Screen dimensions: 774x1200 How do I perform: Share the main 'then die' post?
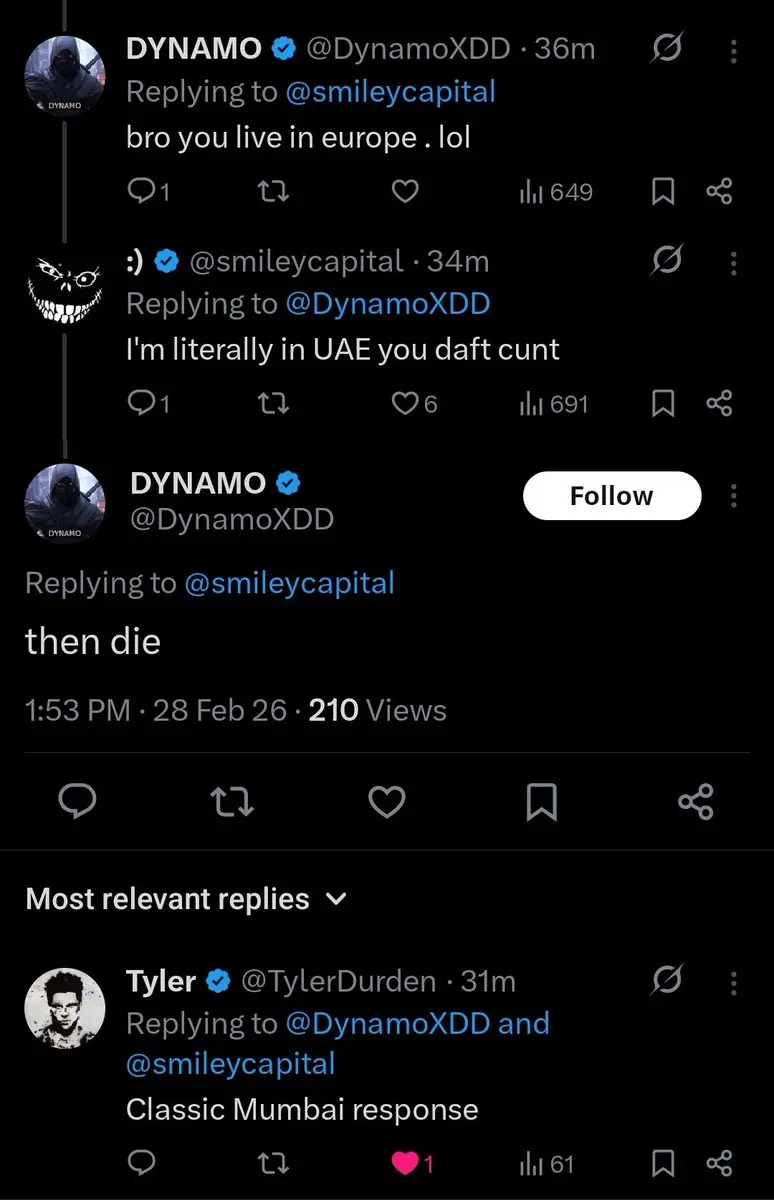696,802
